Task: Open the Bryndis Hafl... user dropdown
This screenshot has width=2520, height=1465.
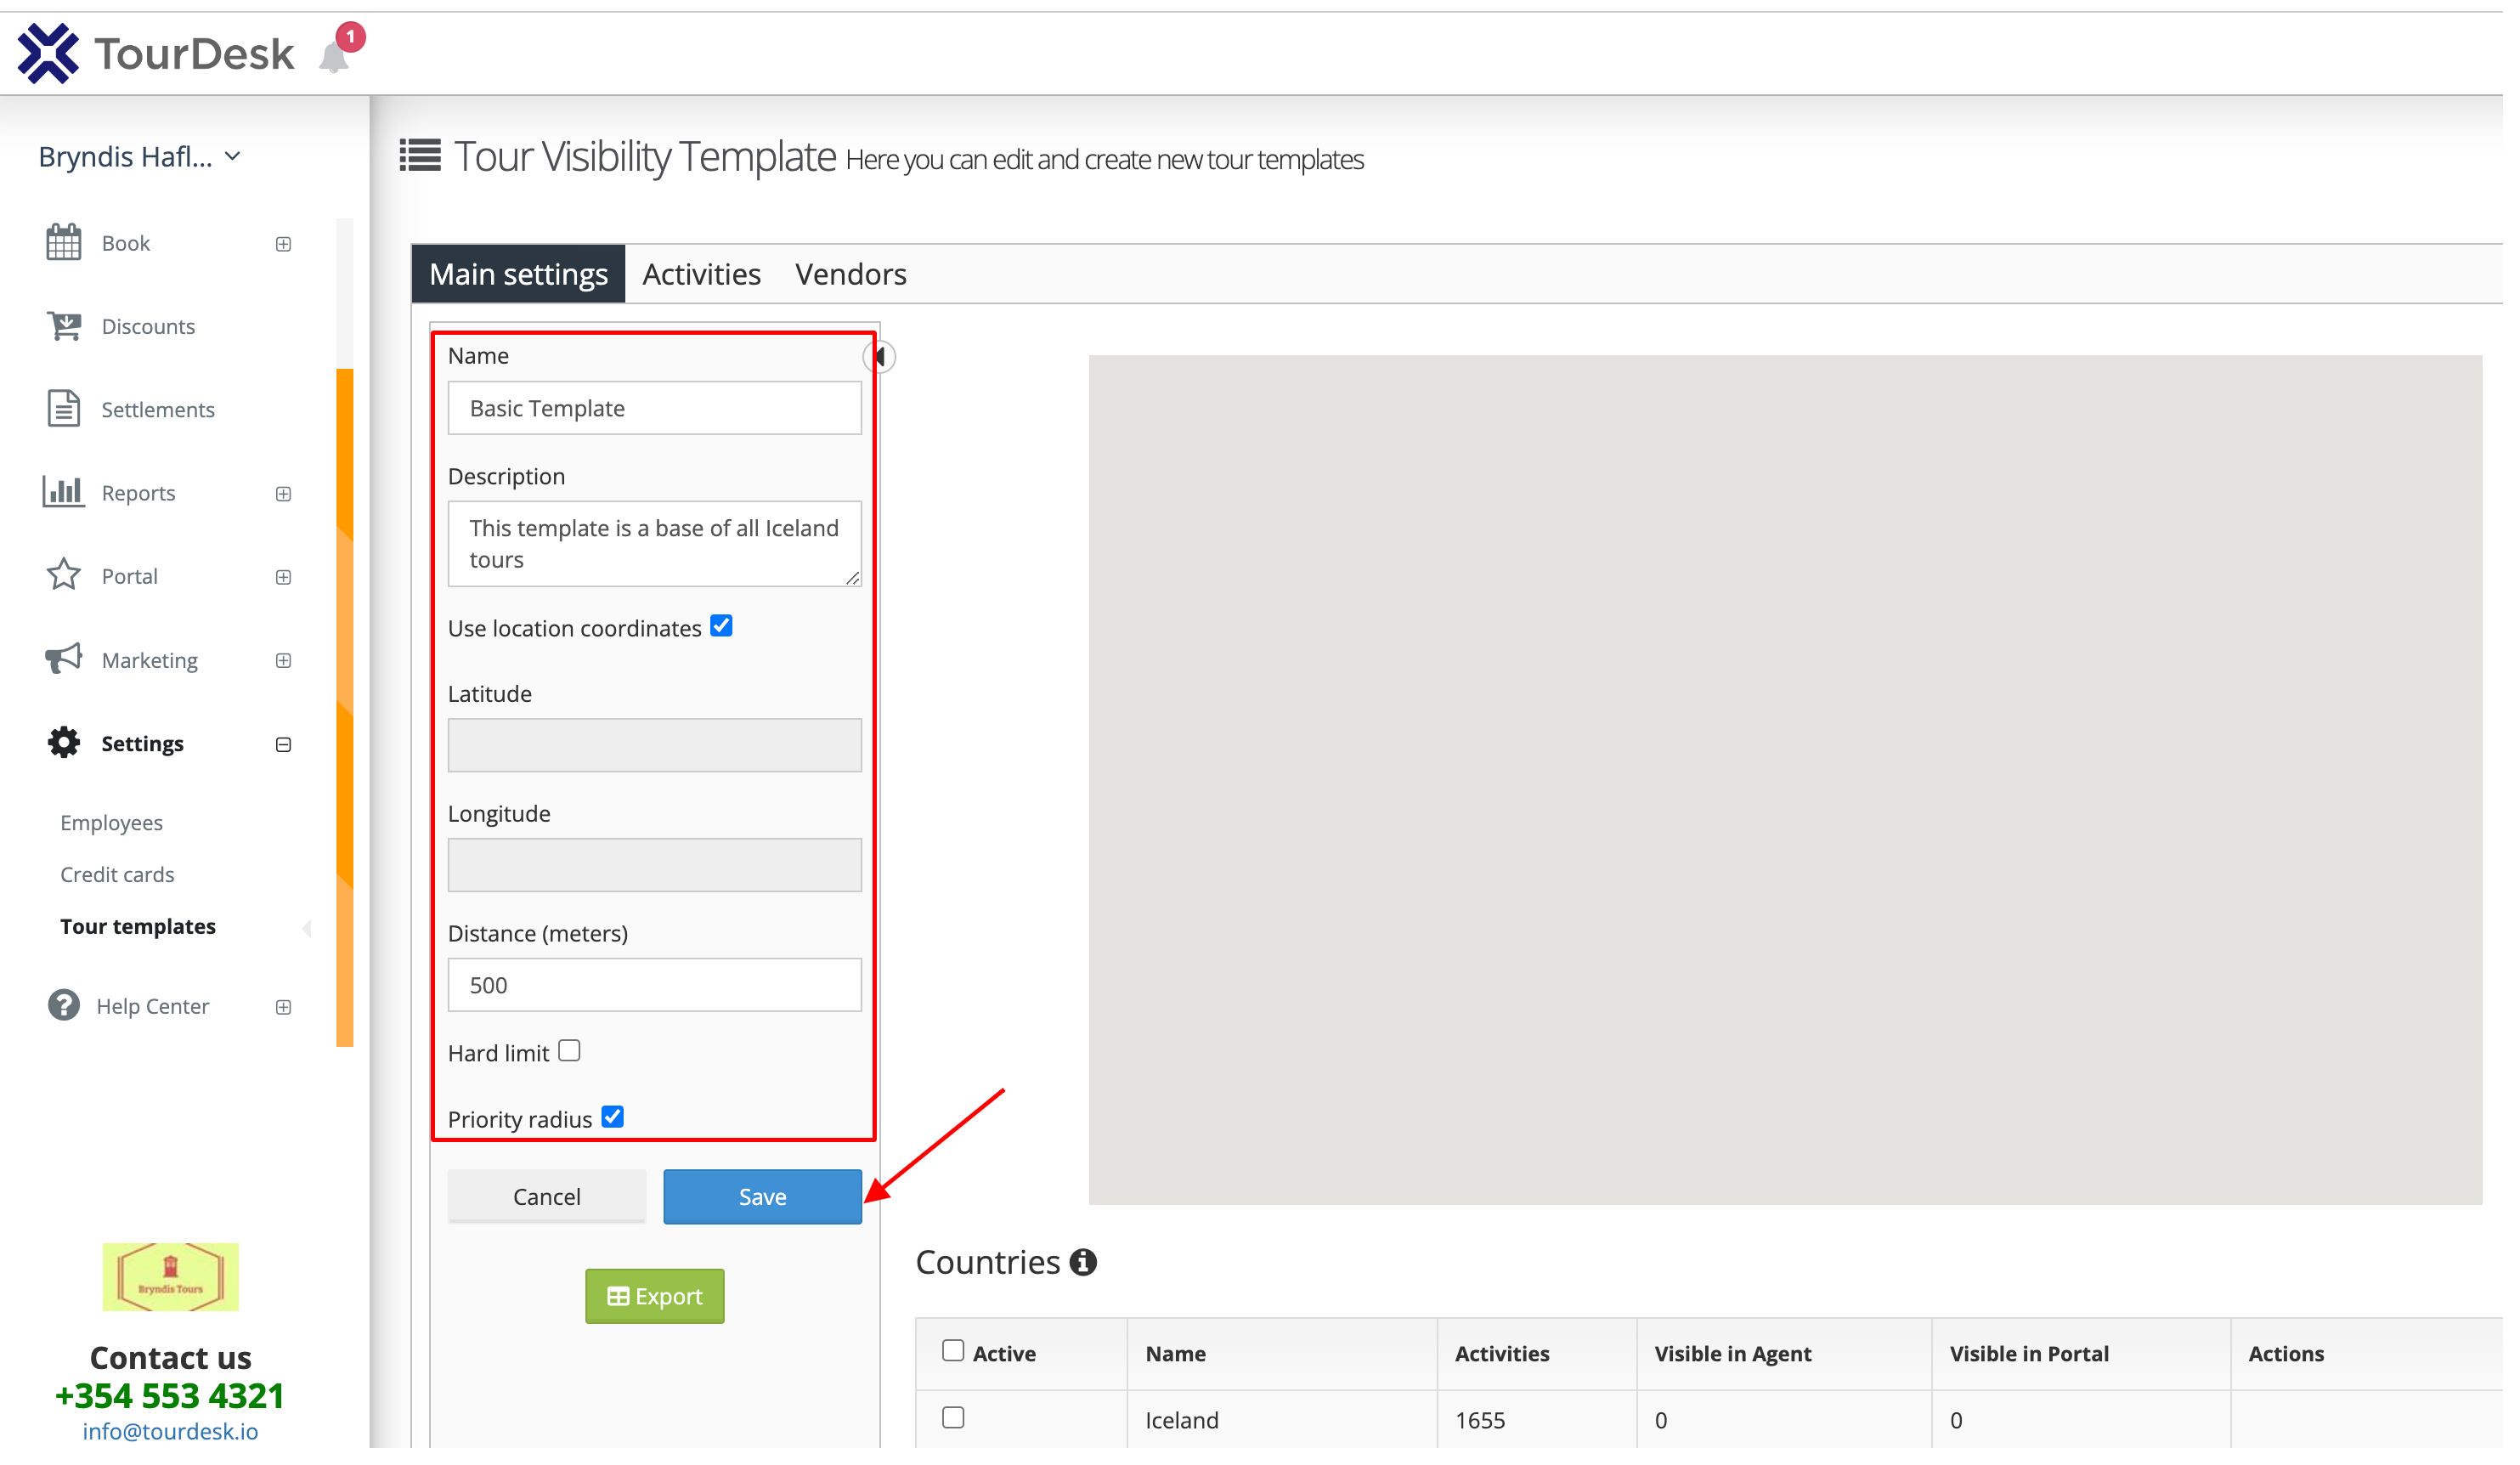Action: click(140, 158)
